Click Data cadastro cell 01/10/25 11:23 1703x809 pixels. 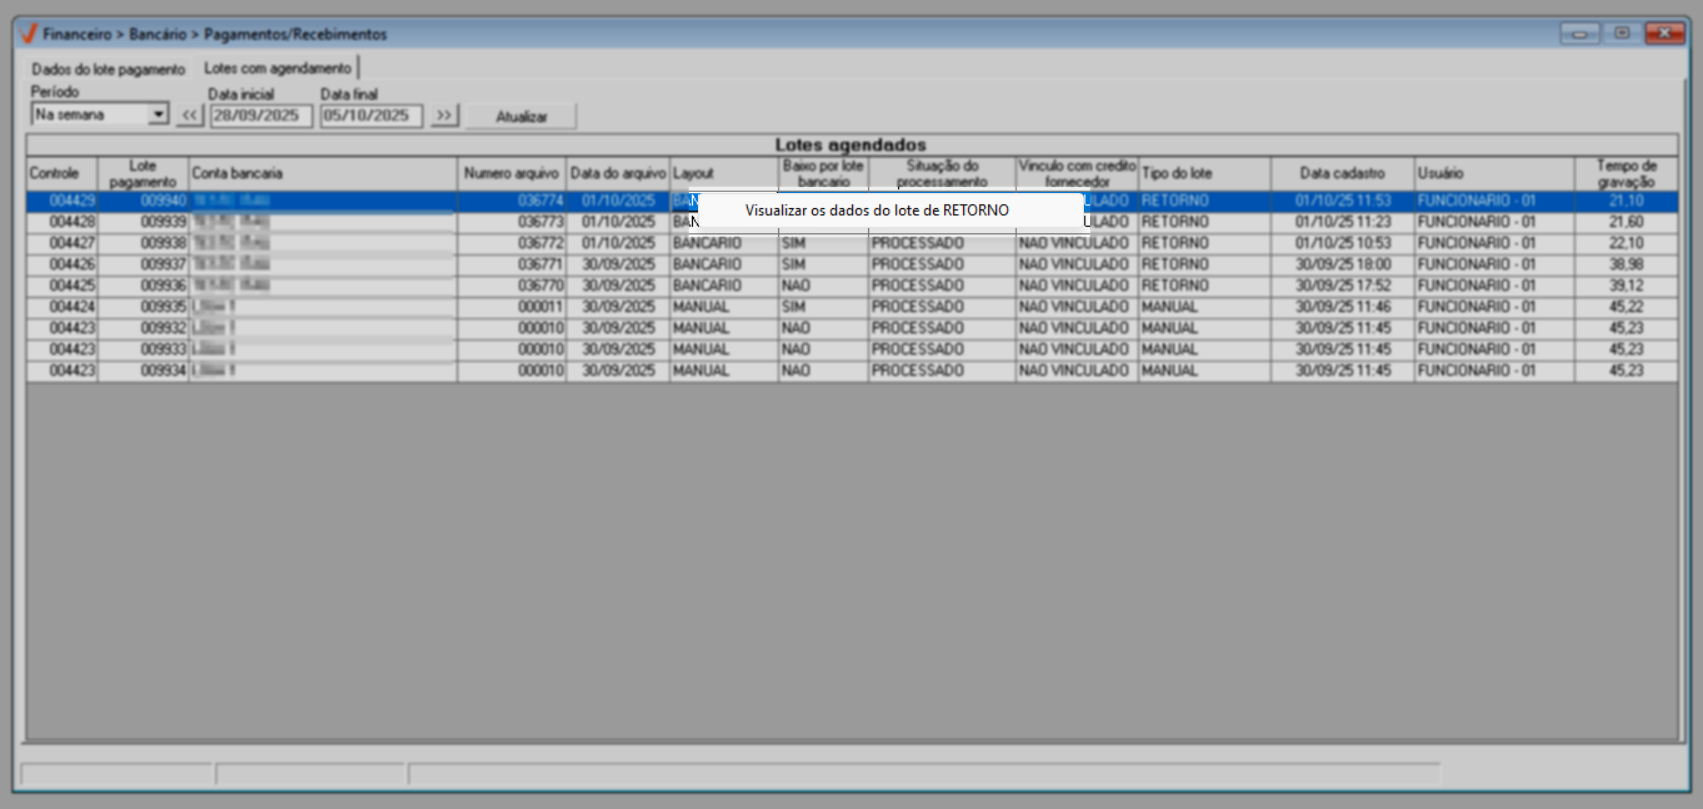tap(1343, 222)
